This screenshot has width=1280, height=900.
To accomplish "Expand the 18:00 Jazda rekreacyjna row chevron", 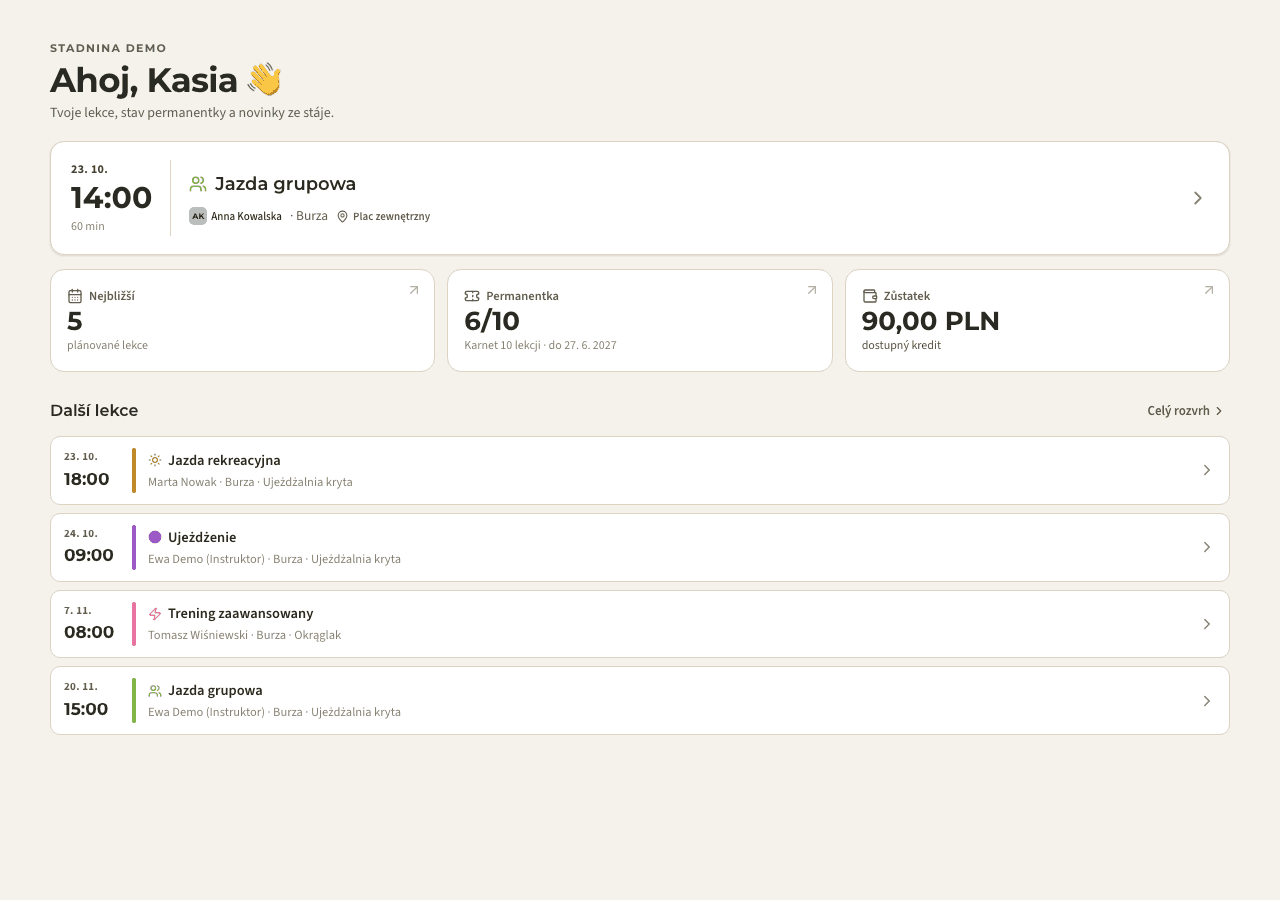I will (x=1207, y=470).
